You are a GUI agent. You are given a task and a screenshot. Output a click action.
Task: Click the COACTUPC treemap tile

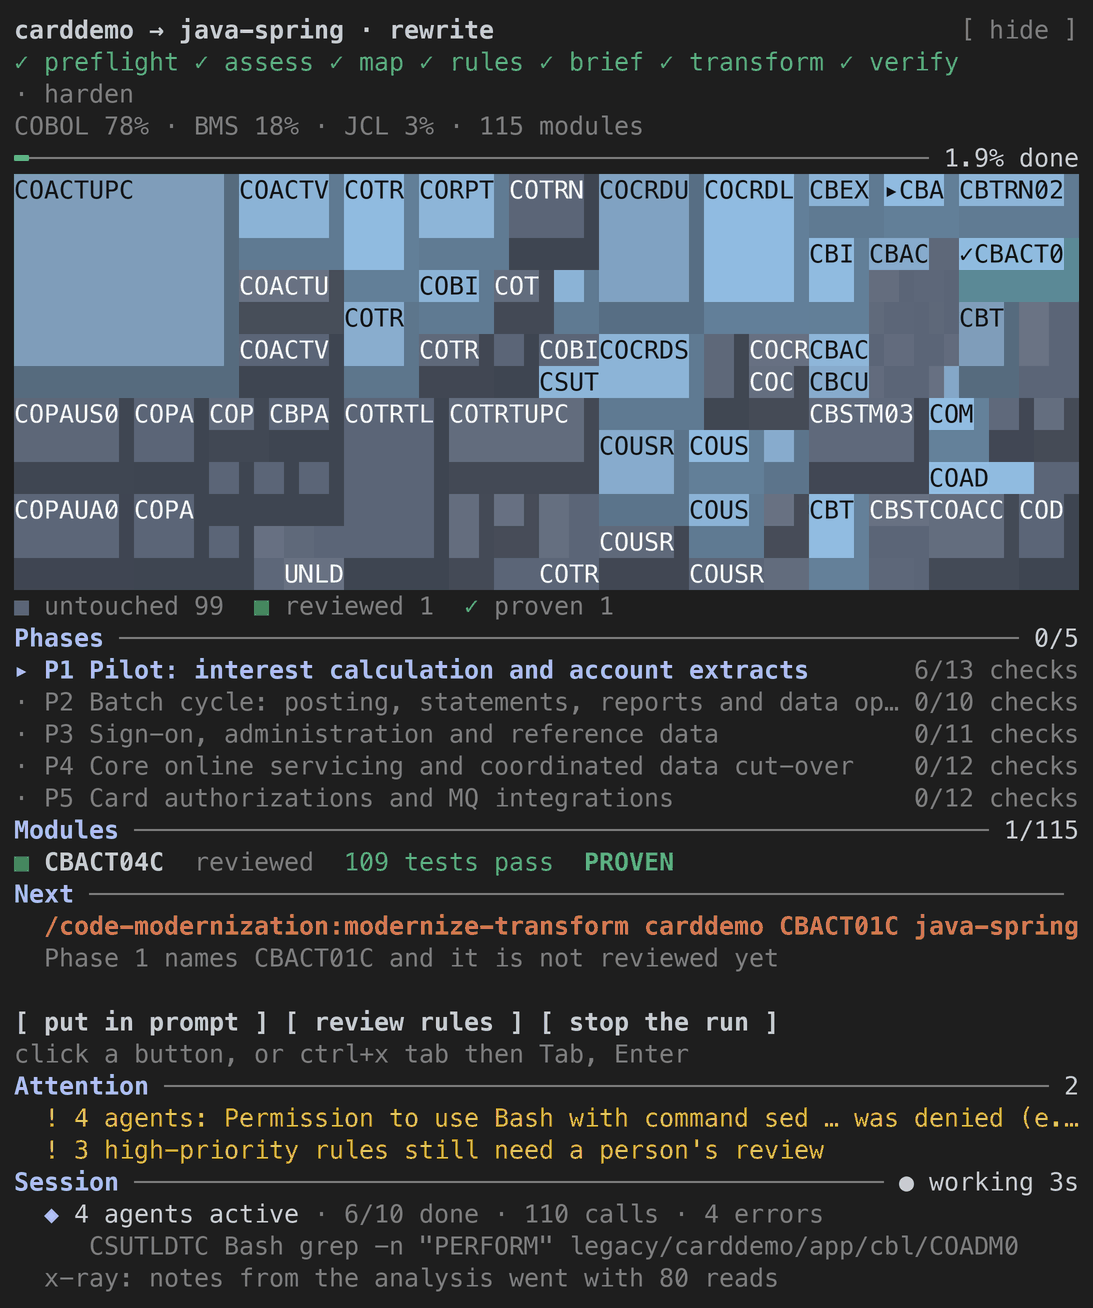(x=119, y=270)
